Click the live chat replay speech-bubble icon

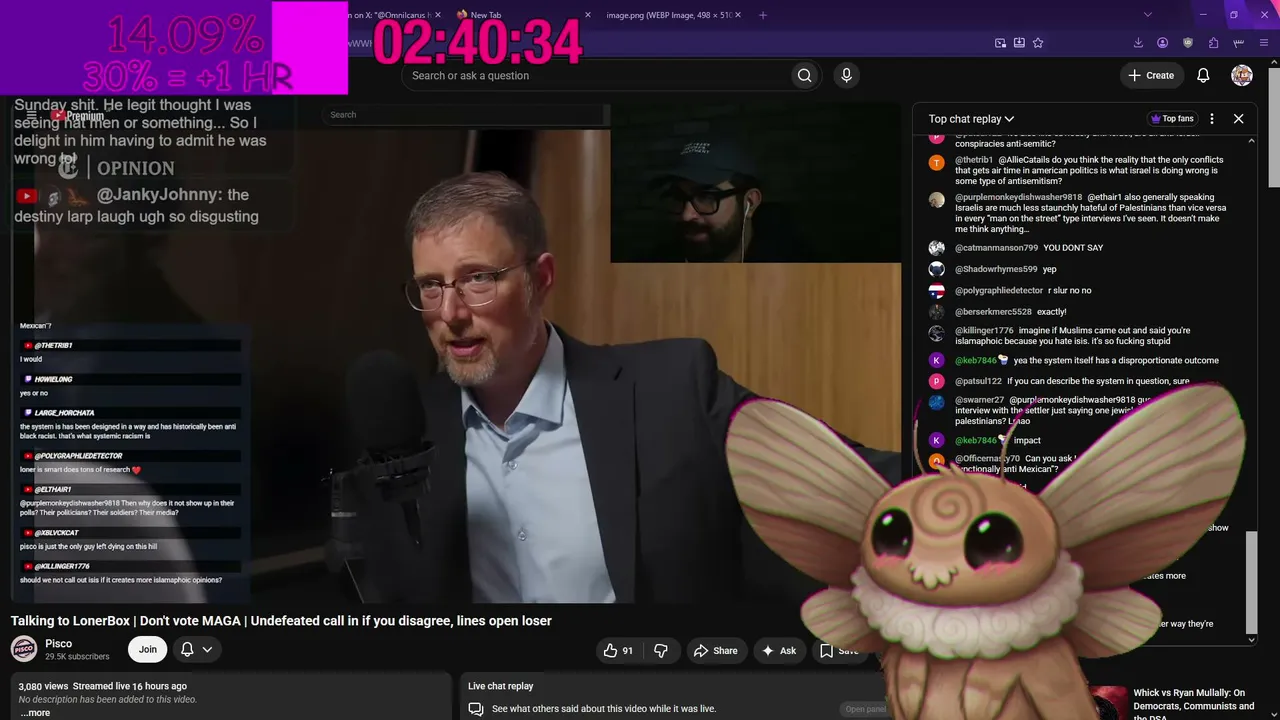point(476,709)
